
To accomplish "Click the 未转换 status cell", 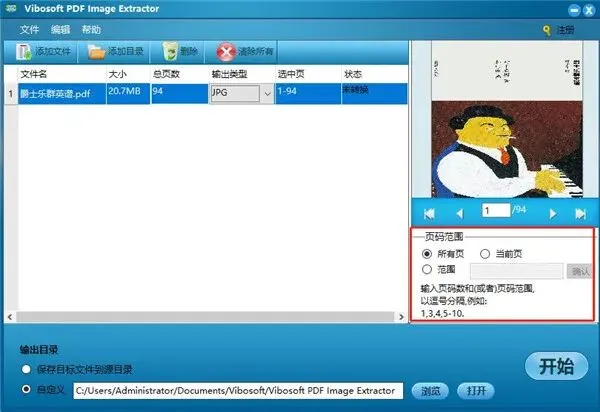I will point(374,93).
